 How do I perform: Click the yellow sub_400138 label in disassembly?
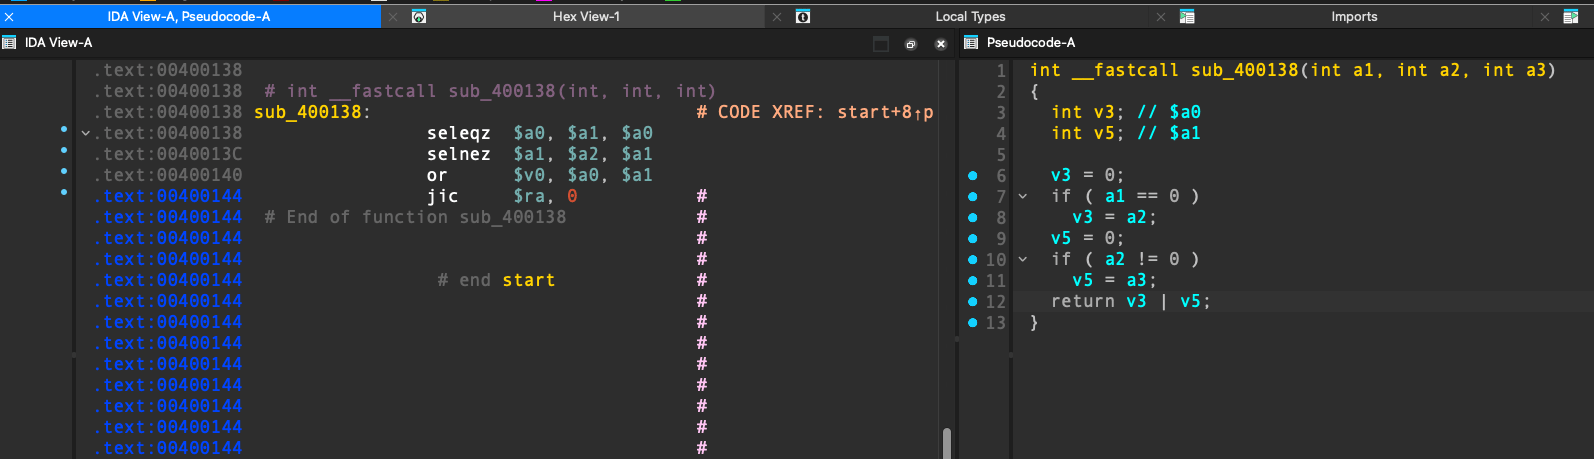coord(308,112)
